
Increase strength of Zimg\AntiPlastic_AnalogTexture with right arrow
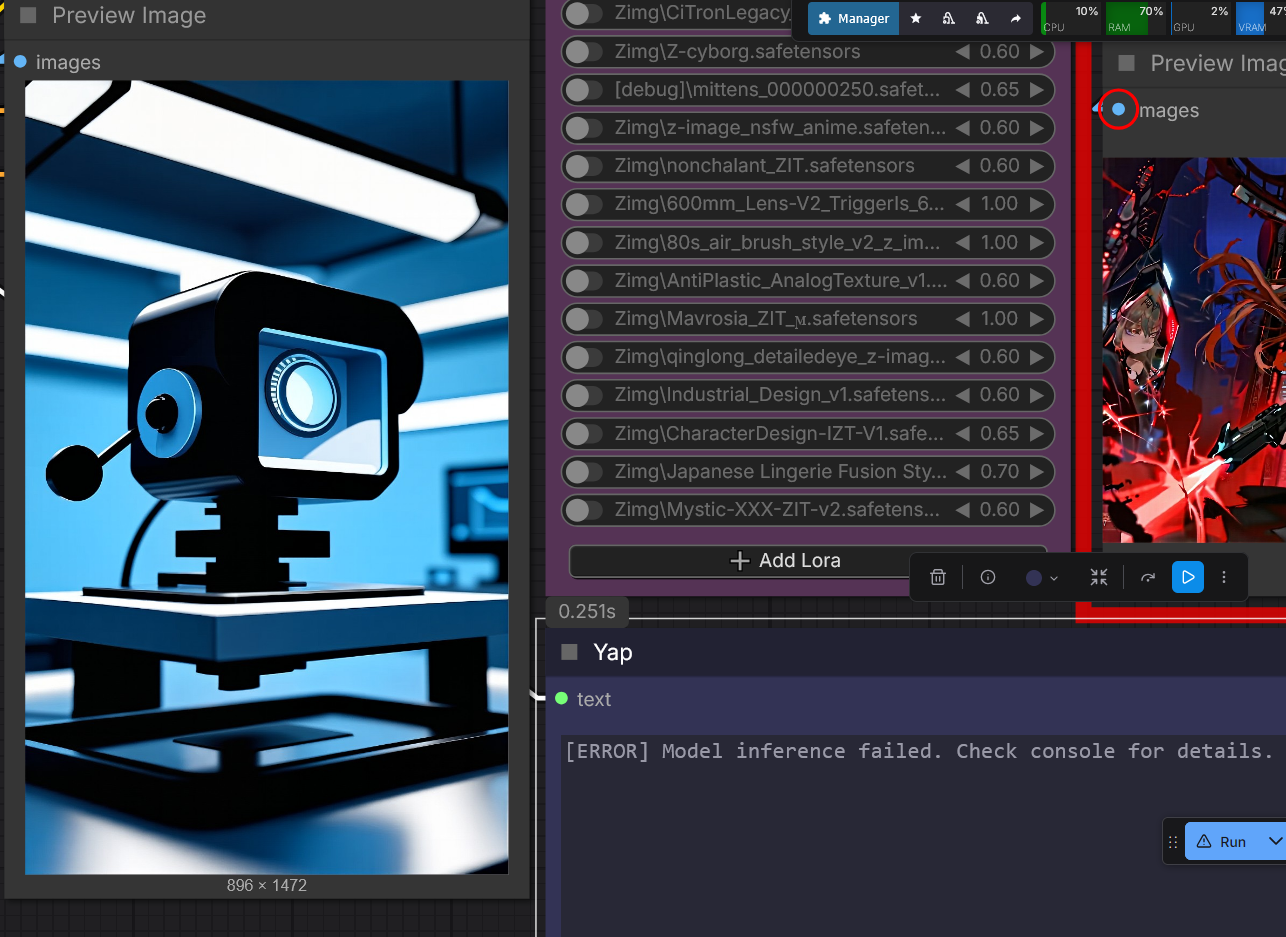1037,281
